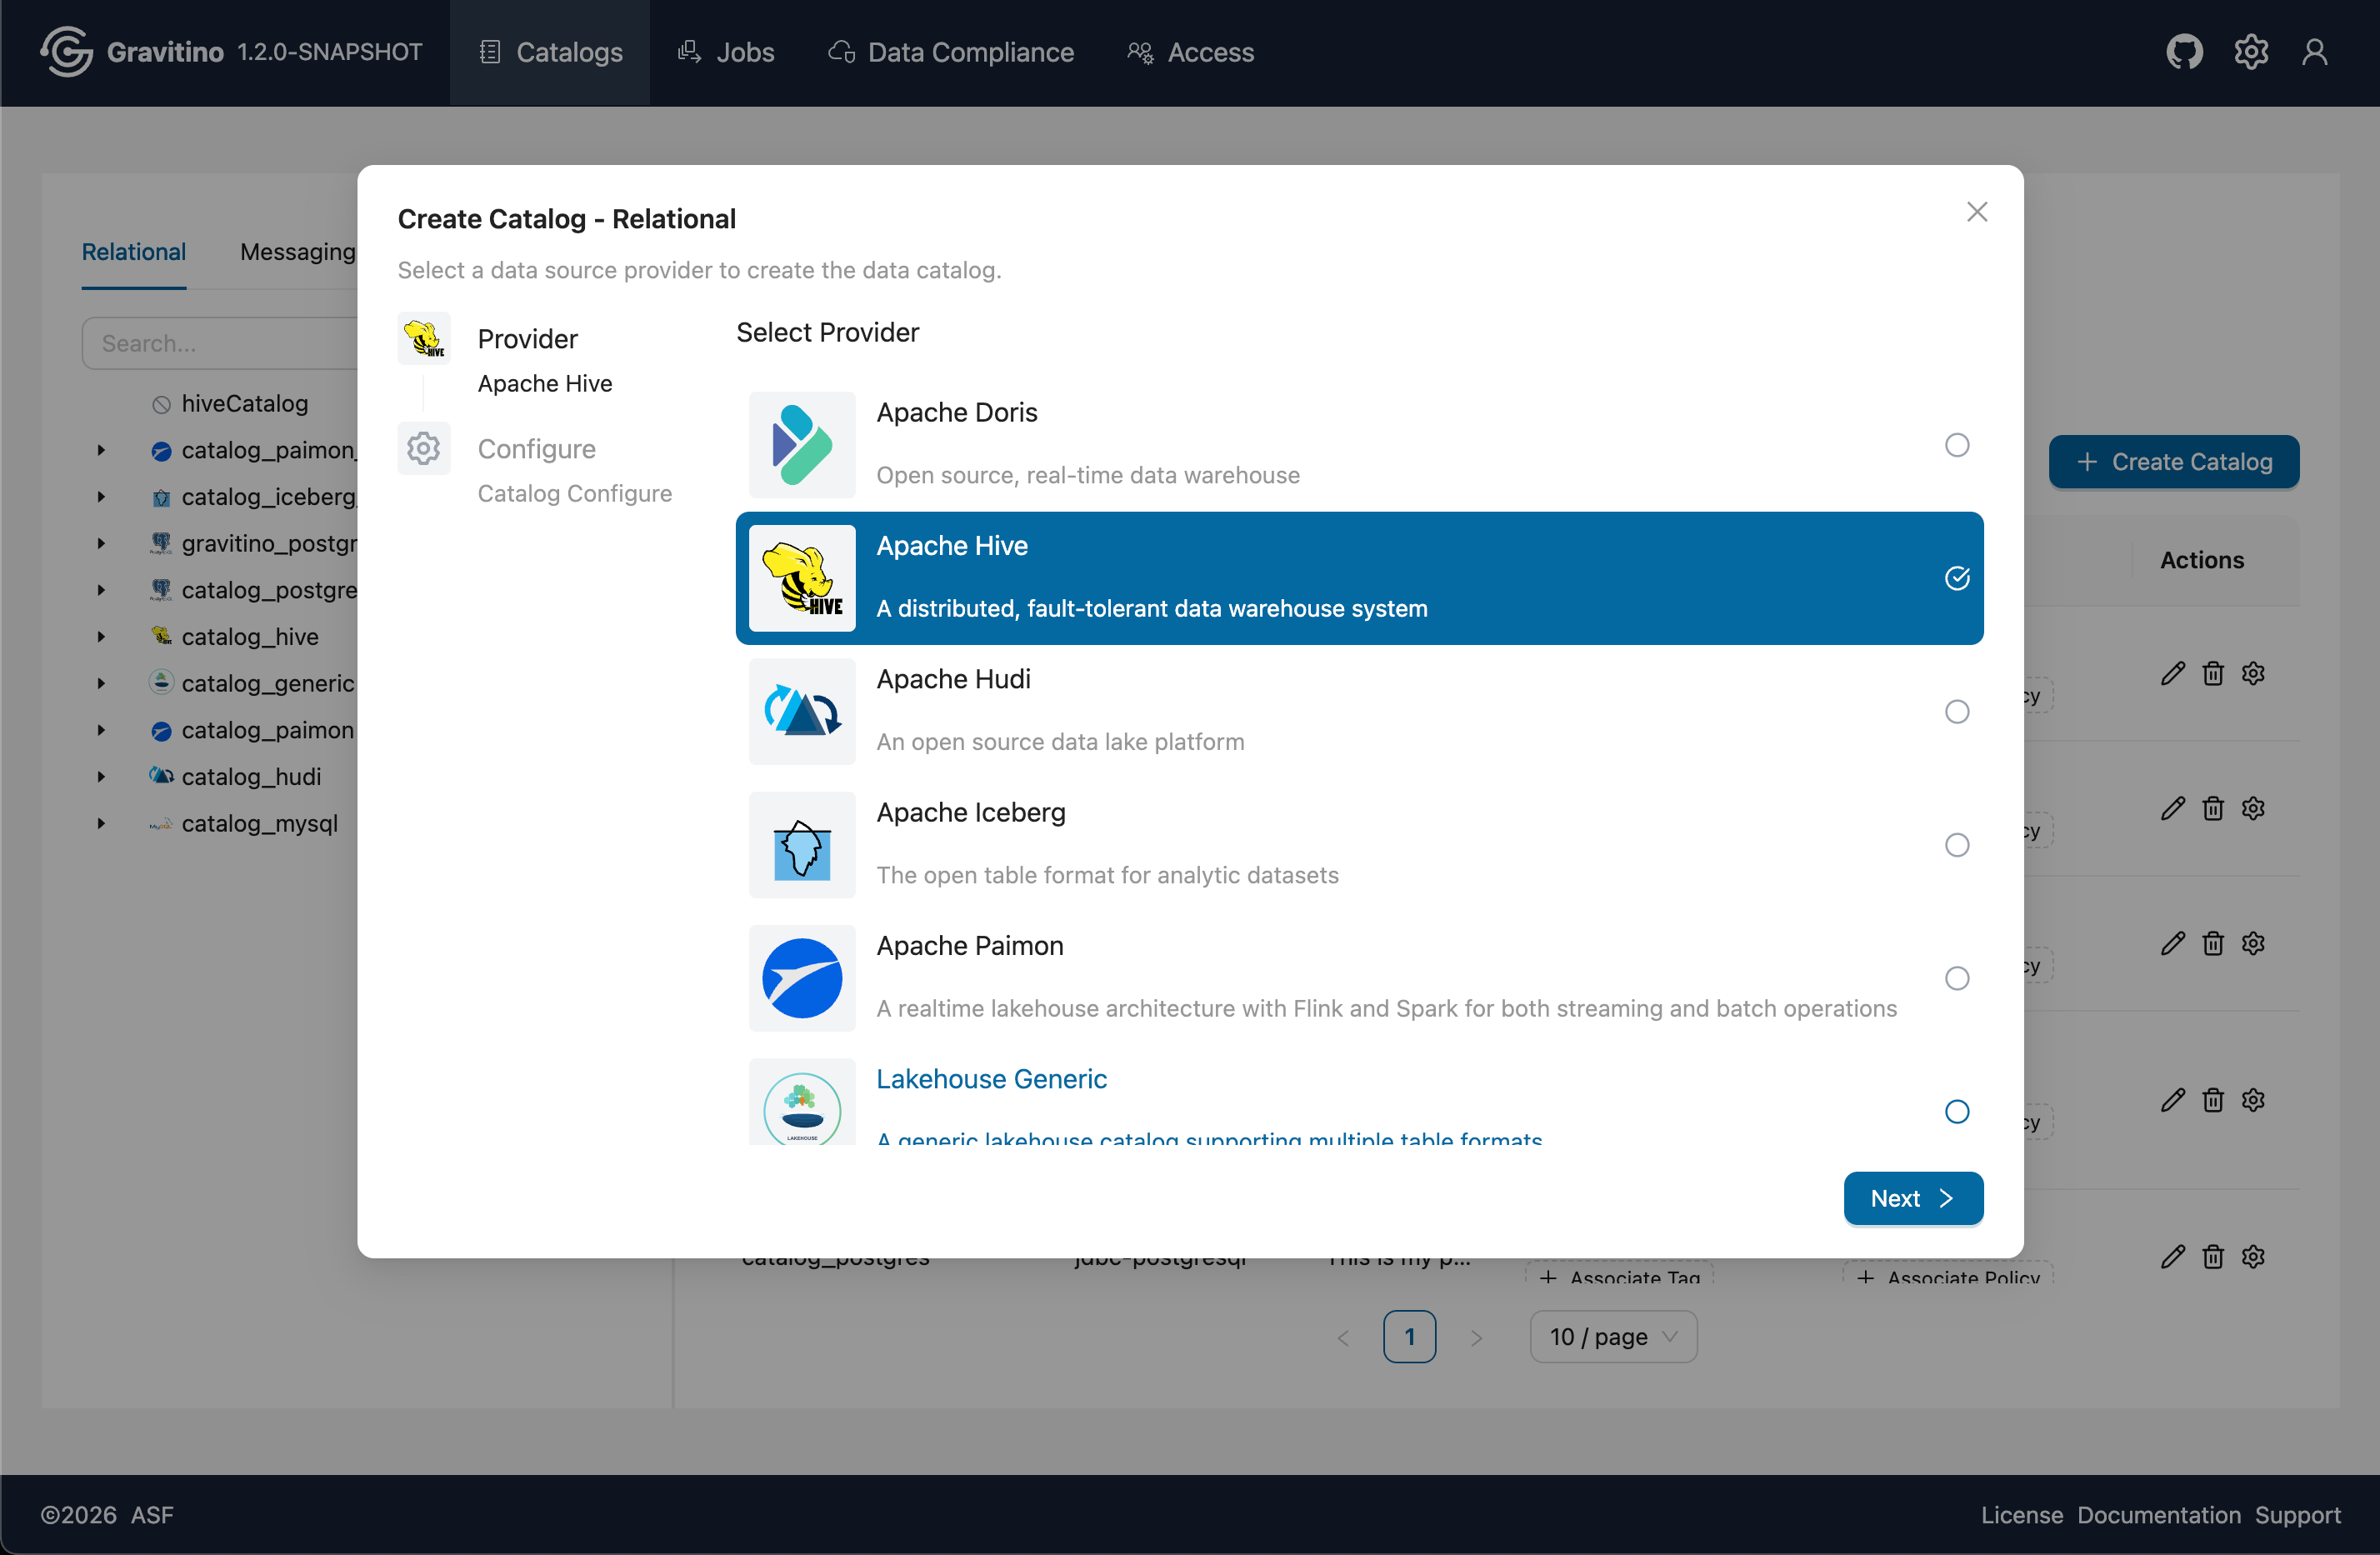Viewport: 2380px width, 1555px height.
Task: Click the Next button
Action: click(x=1912, y=1198)
